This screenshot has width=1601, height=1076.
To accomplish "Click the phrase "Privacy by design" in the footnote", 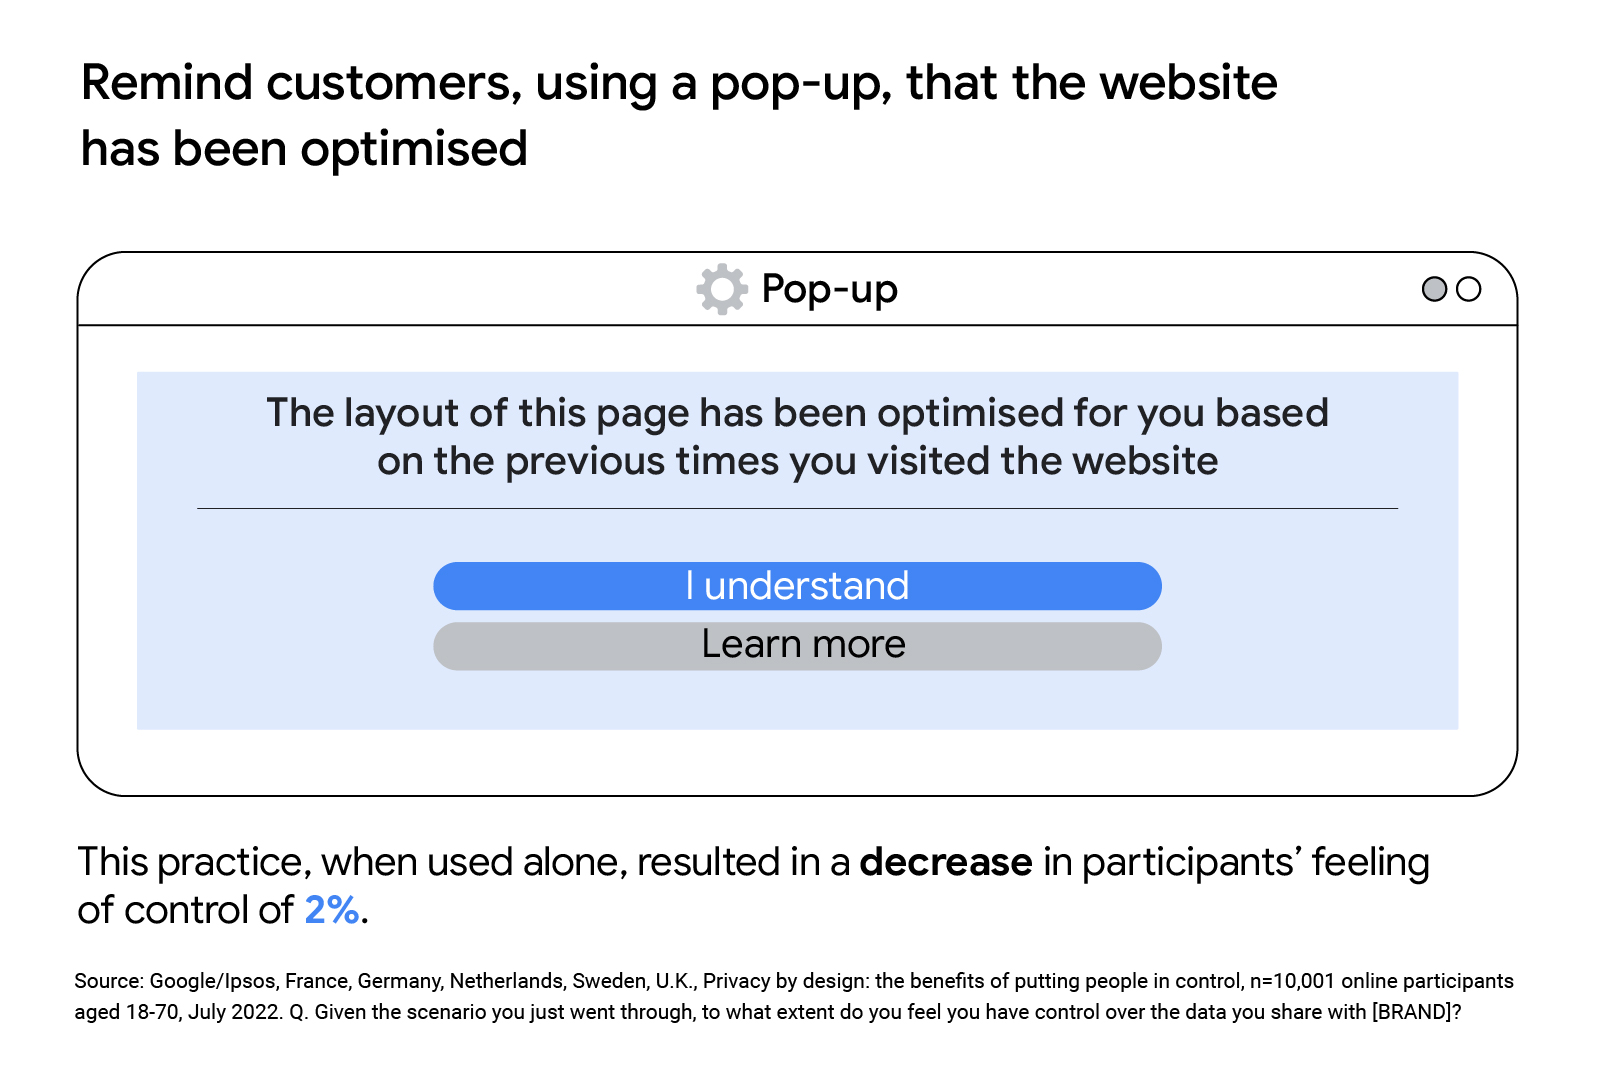I will pyautogui.click(x=784, y=981).
